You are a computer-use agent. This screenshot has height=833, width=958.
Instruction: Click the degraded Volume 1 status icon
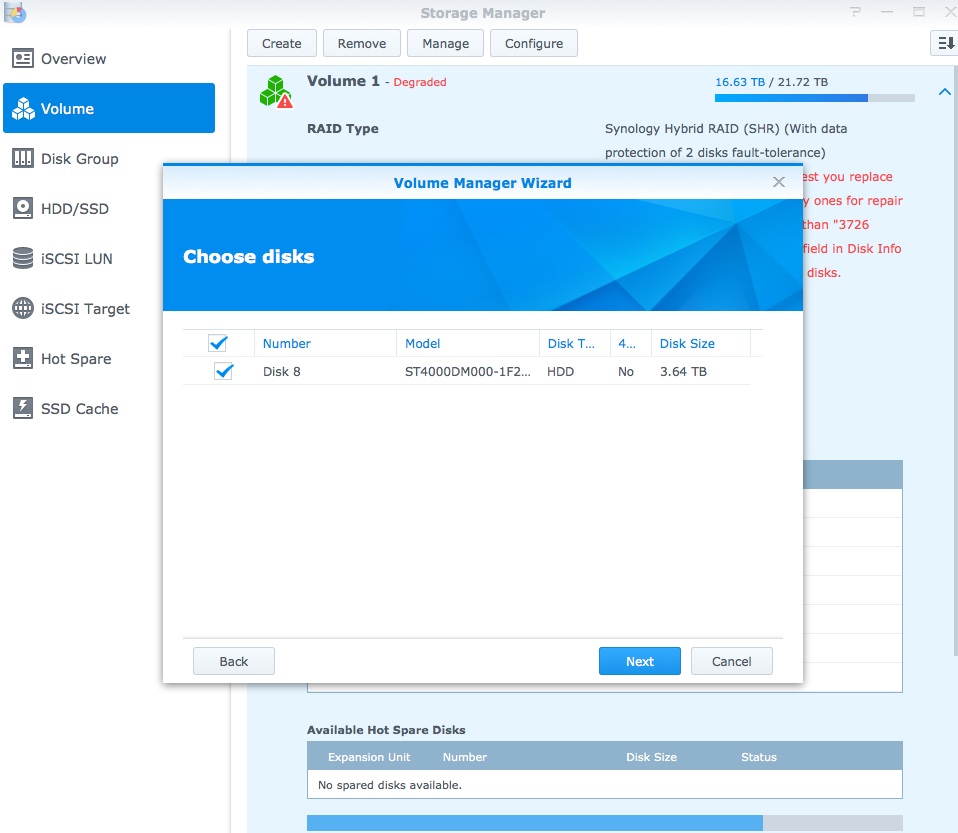[x=276, y=92]
